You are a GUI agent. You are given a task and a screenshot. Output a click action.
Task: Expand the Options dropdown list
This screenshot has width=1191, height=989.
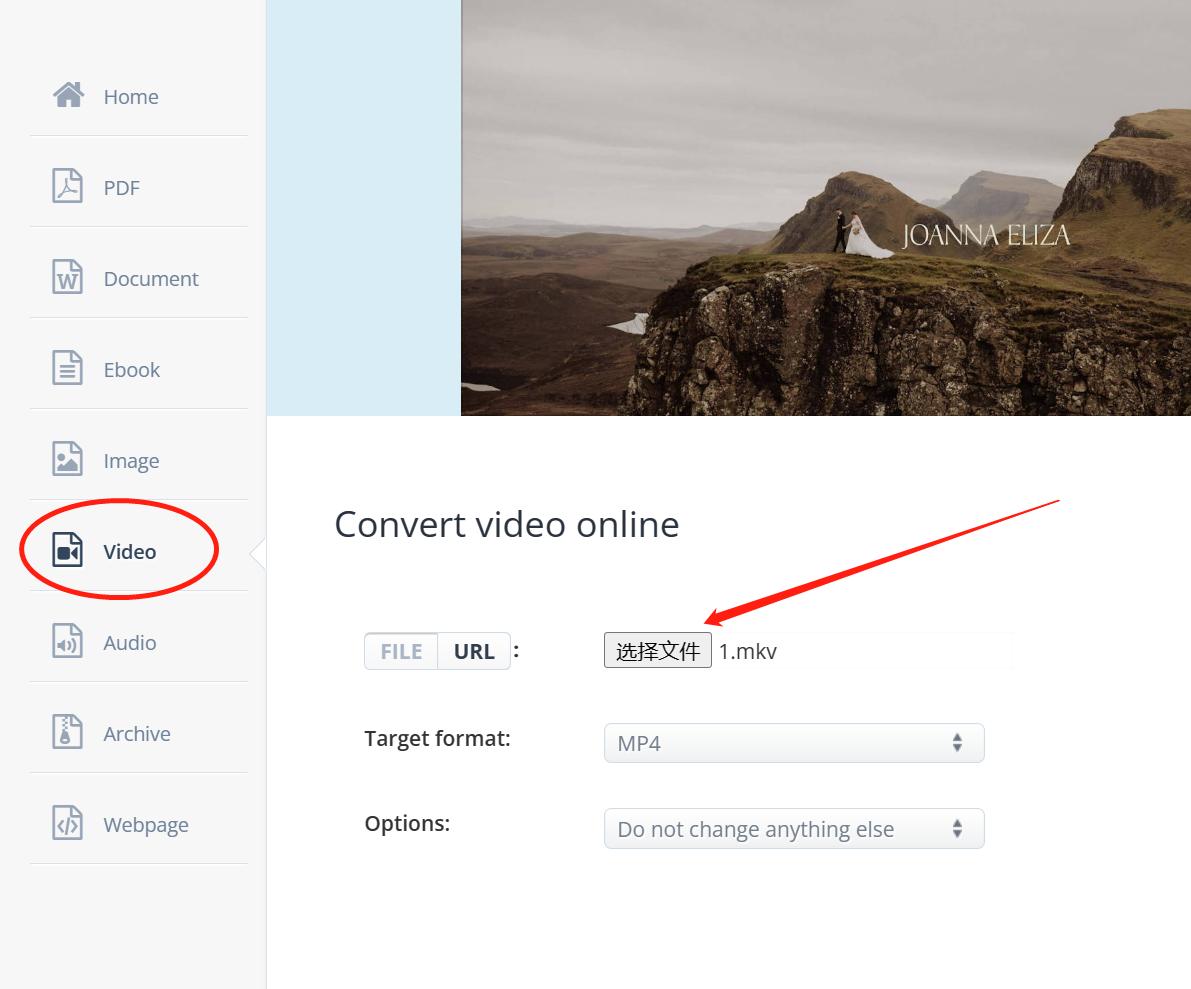(780, 829)
